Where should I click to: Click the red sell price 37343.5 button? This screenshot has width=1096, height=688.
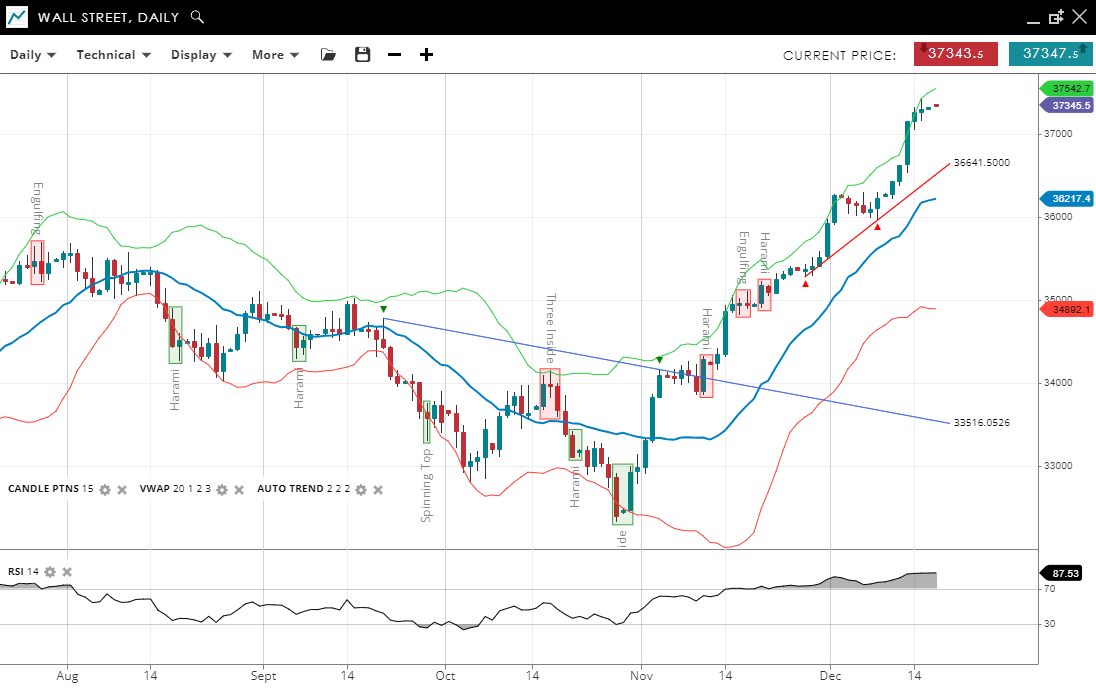coord(955,54)
